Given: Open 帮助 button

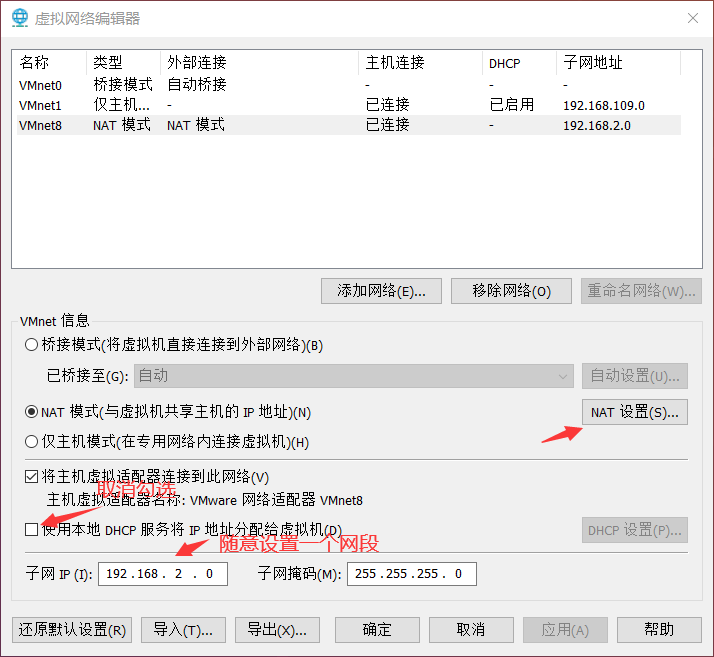Looking at the screenshot, I should 659,630.
